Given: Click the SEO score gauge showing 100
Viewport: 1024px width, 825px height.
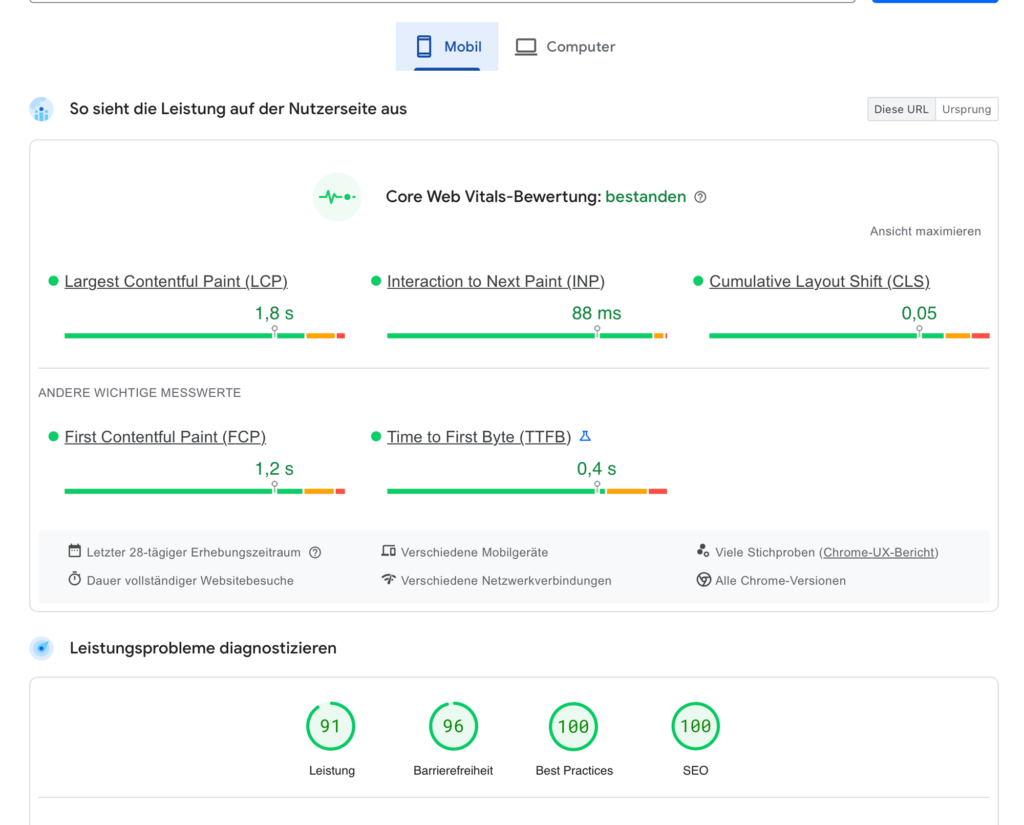Looking at the screenshot, I should point(695,727).
